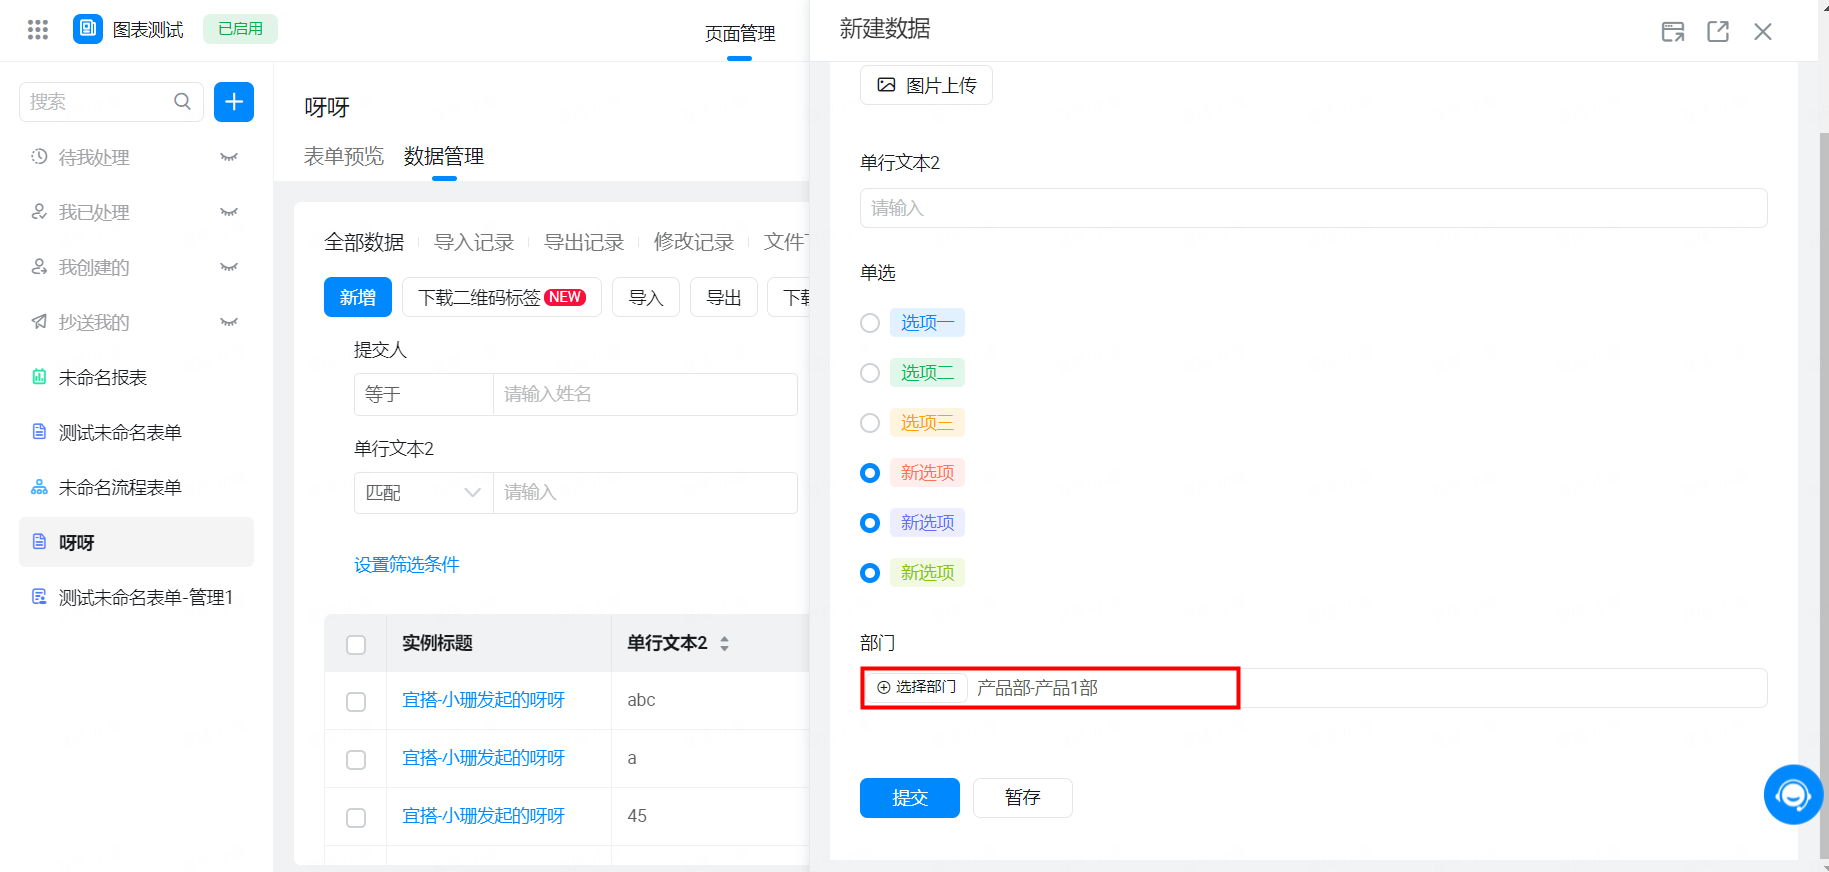Expand the 待我处理 section
Screen dimensions: 1829x872
point(229,157)
